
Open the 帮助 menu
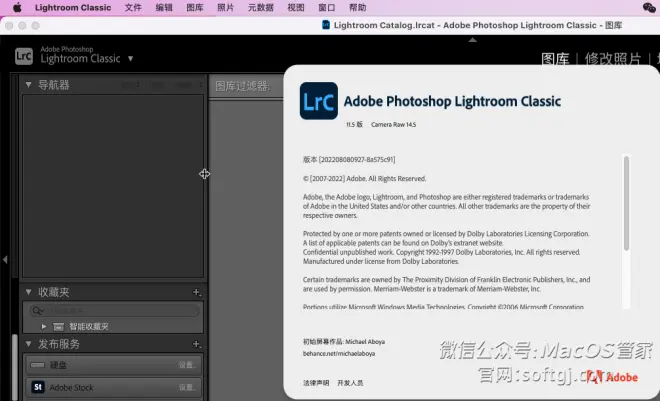click(357, 7)
